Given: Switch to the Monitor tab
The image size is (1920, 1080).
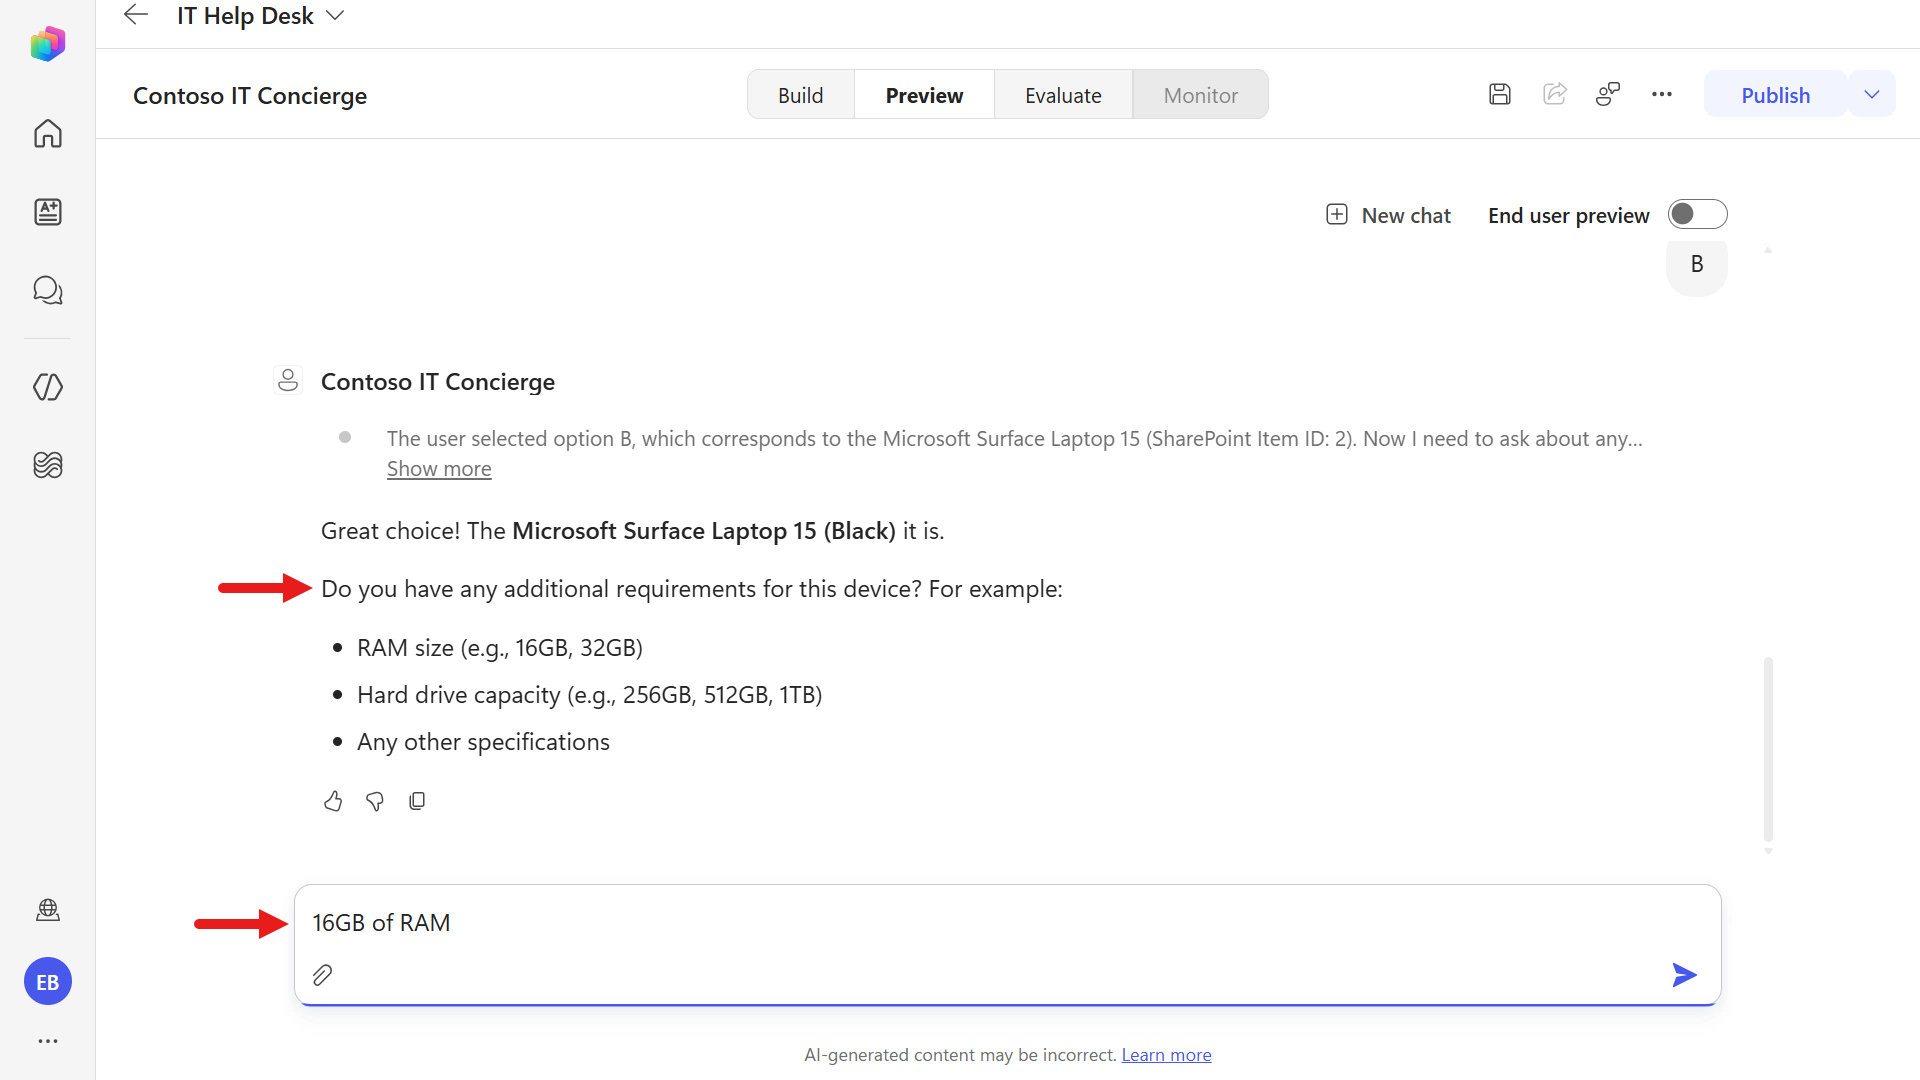Looking at the screenshot, I should tap(1200, 95).
